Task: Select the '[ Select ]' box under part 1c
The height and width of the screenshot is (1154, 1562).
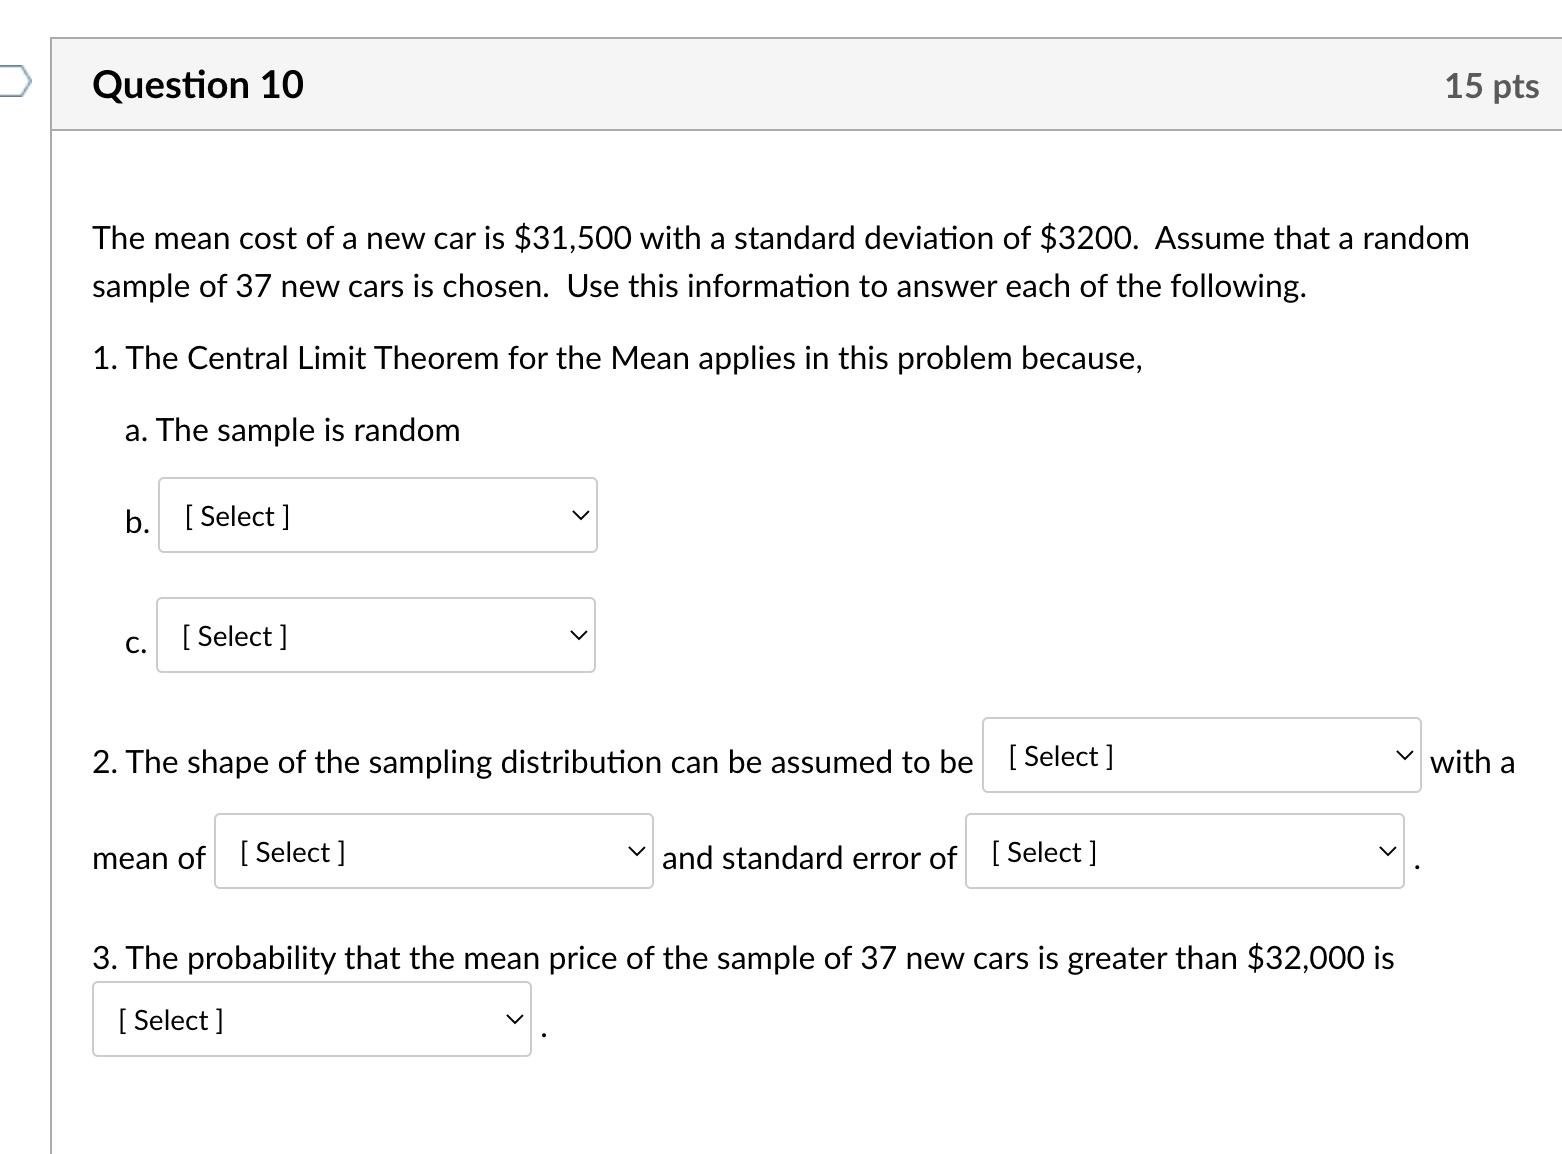Action: click(375, 635)
